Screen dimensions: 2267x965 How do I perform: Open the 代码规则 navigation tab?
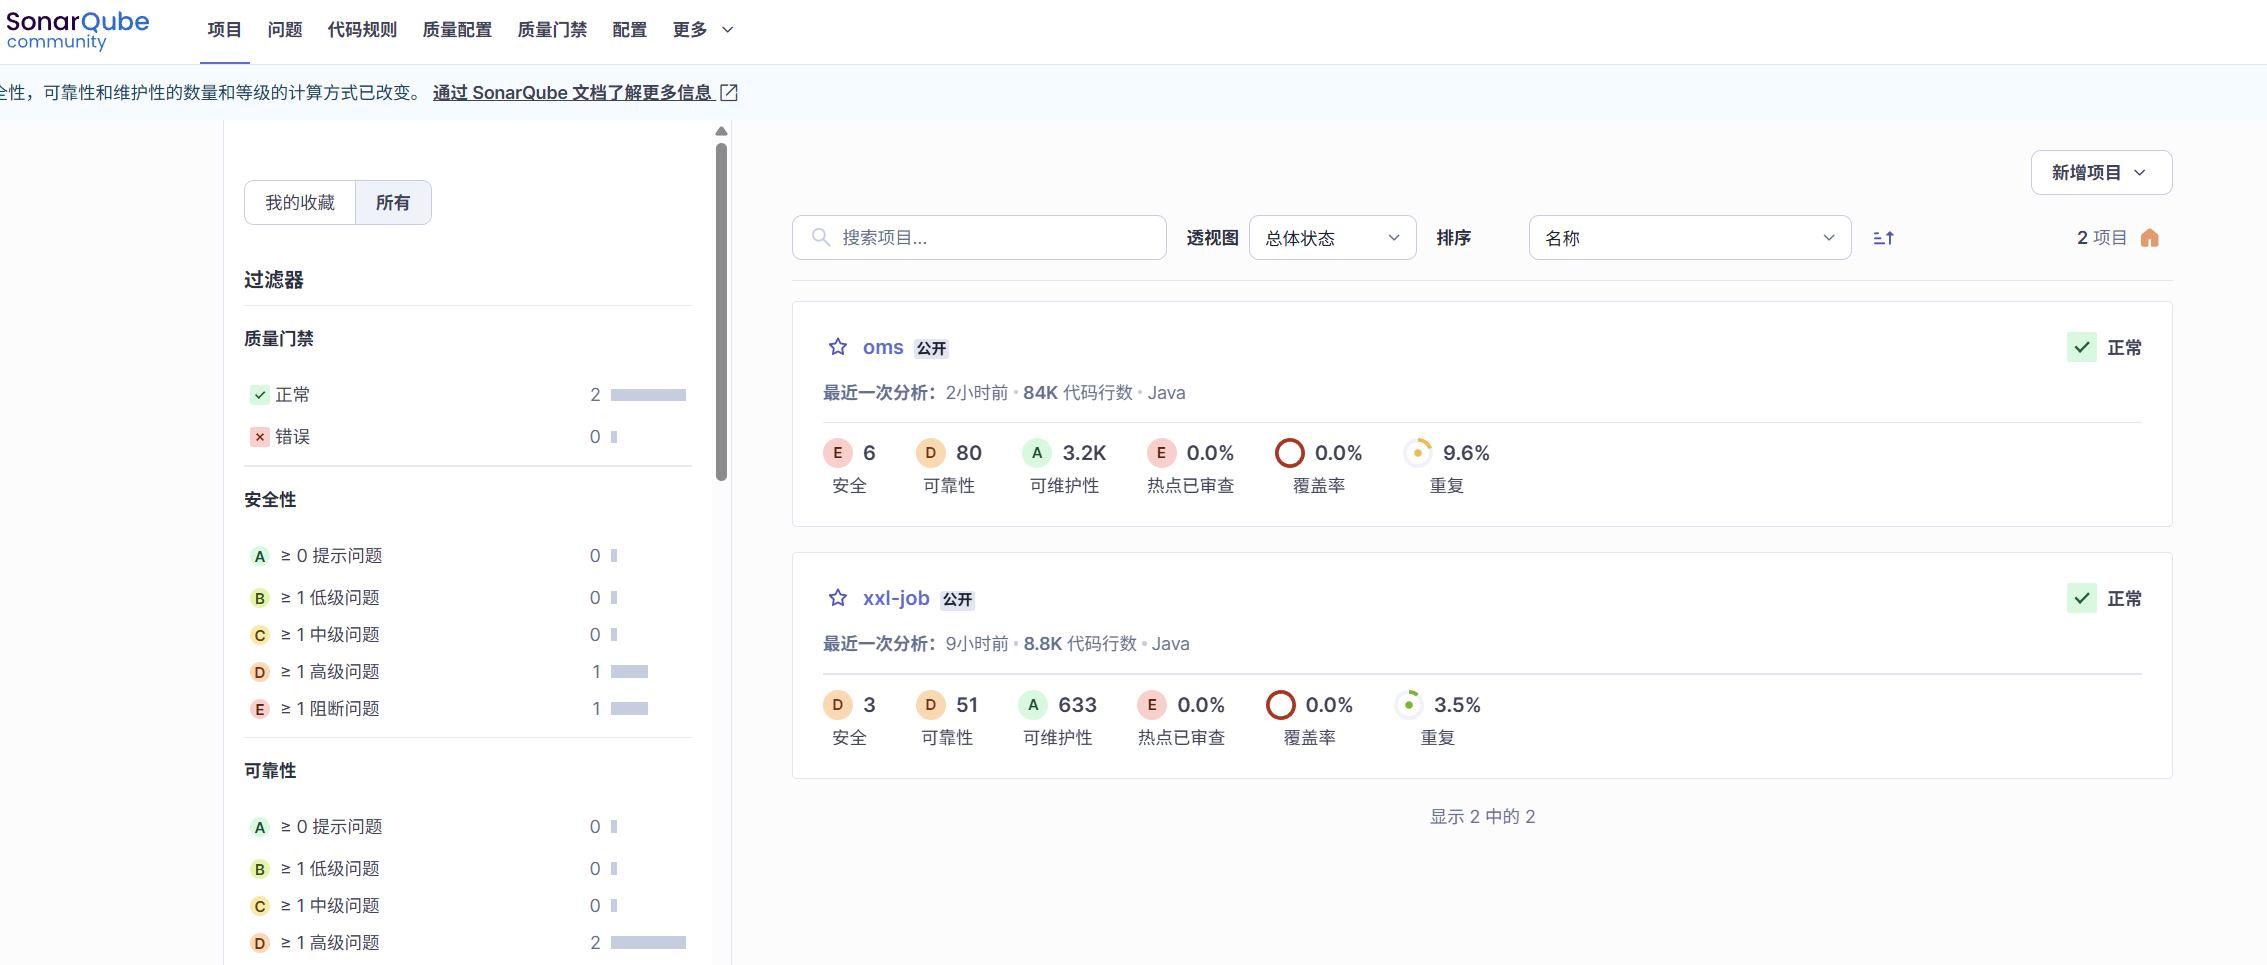pyautogui.click(x=362, y=30)
